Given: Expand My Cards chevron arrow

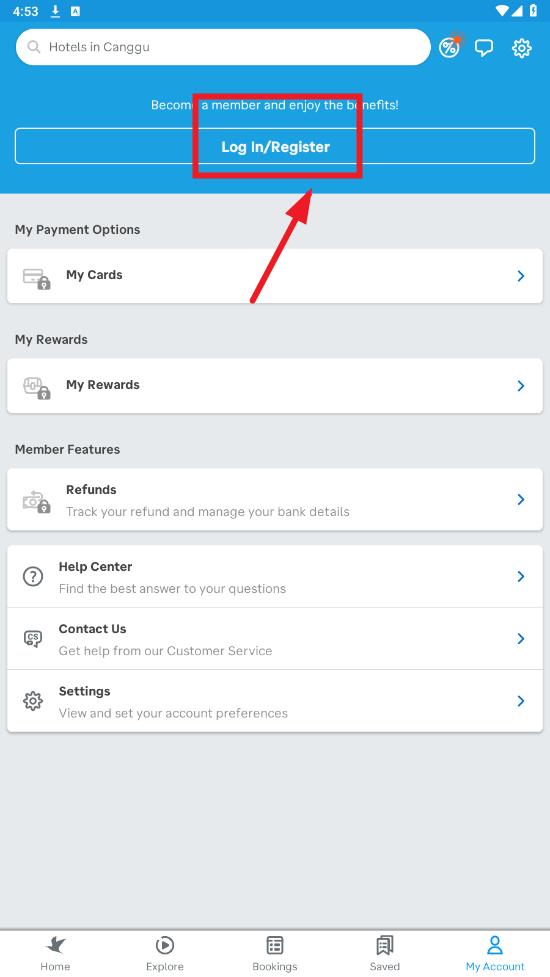Looking at the screenshot, I should 521,276.
